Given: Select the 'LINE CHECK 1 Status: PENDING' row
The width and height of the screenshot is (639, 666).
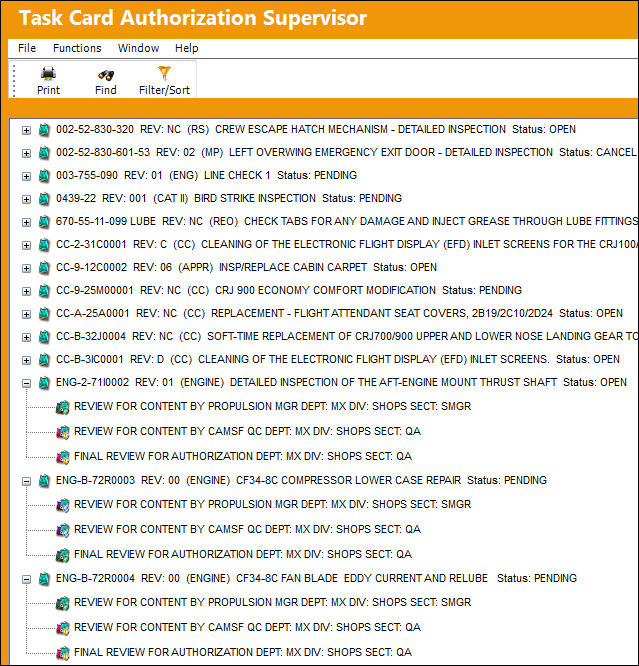Looking at the screenshot, I should [206, 175].
